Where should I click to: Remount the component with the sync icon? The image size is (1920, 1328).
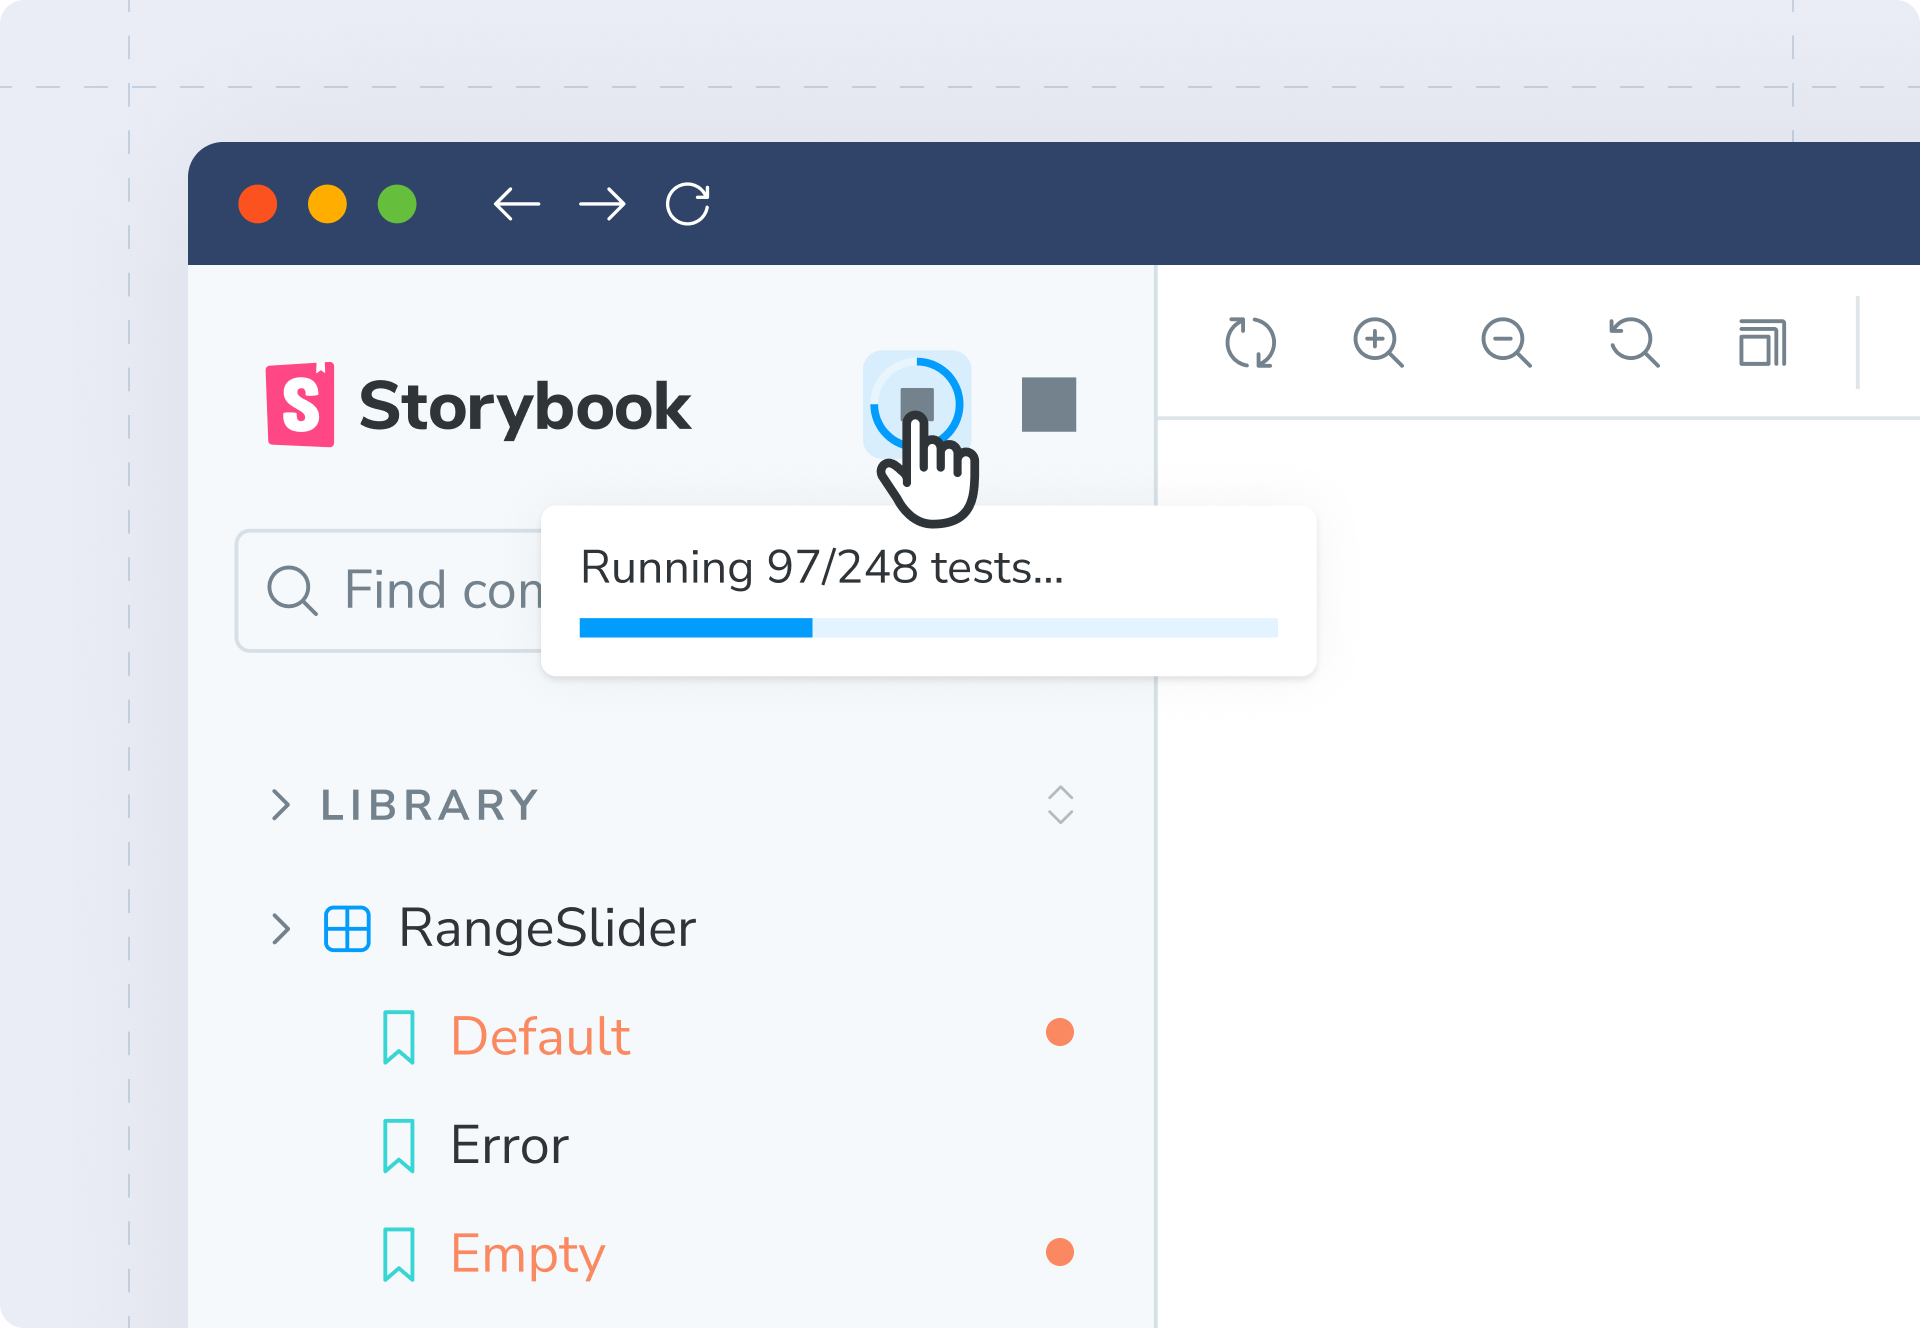pos(1250,343)
